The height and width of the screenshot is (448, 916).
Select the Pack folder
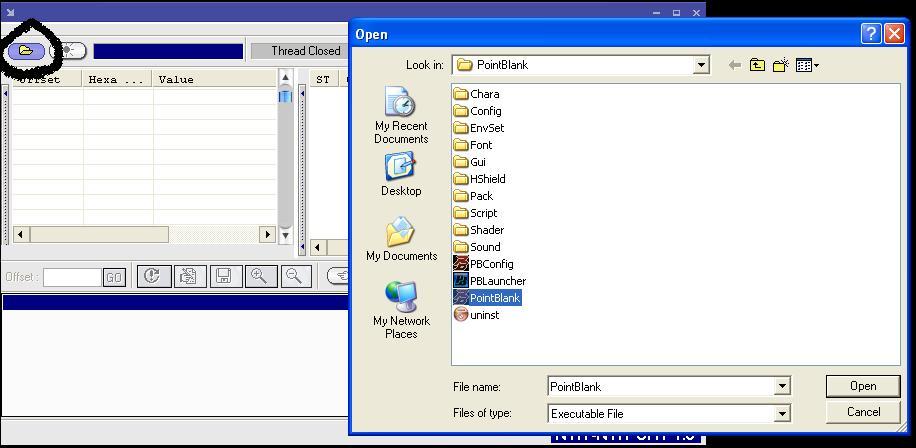click(473, 196)
